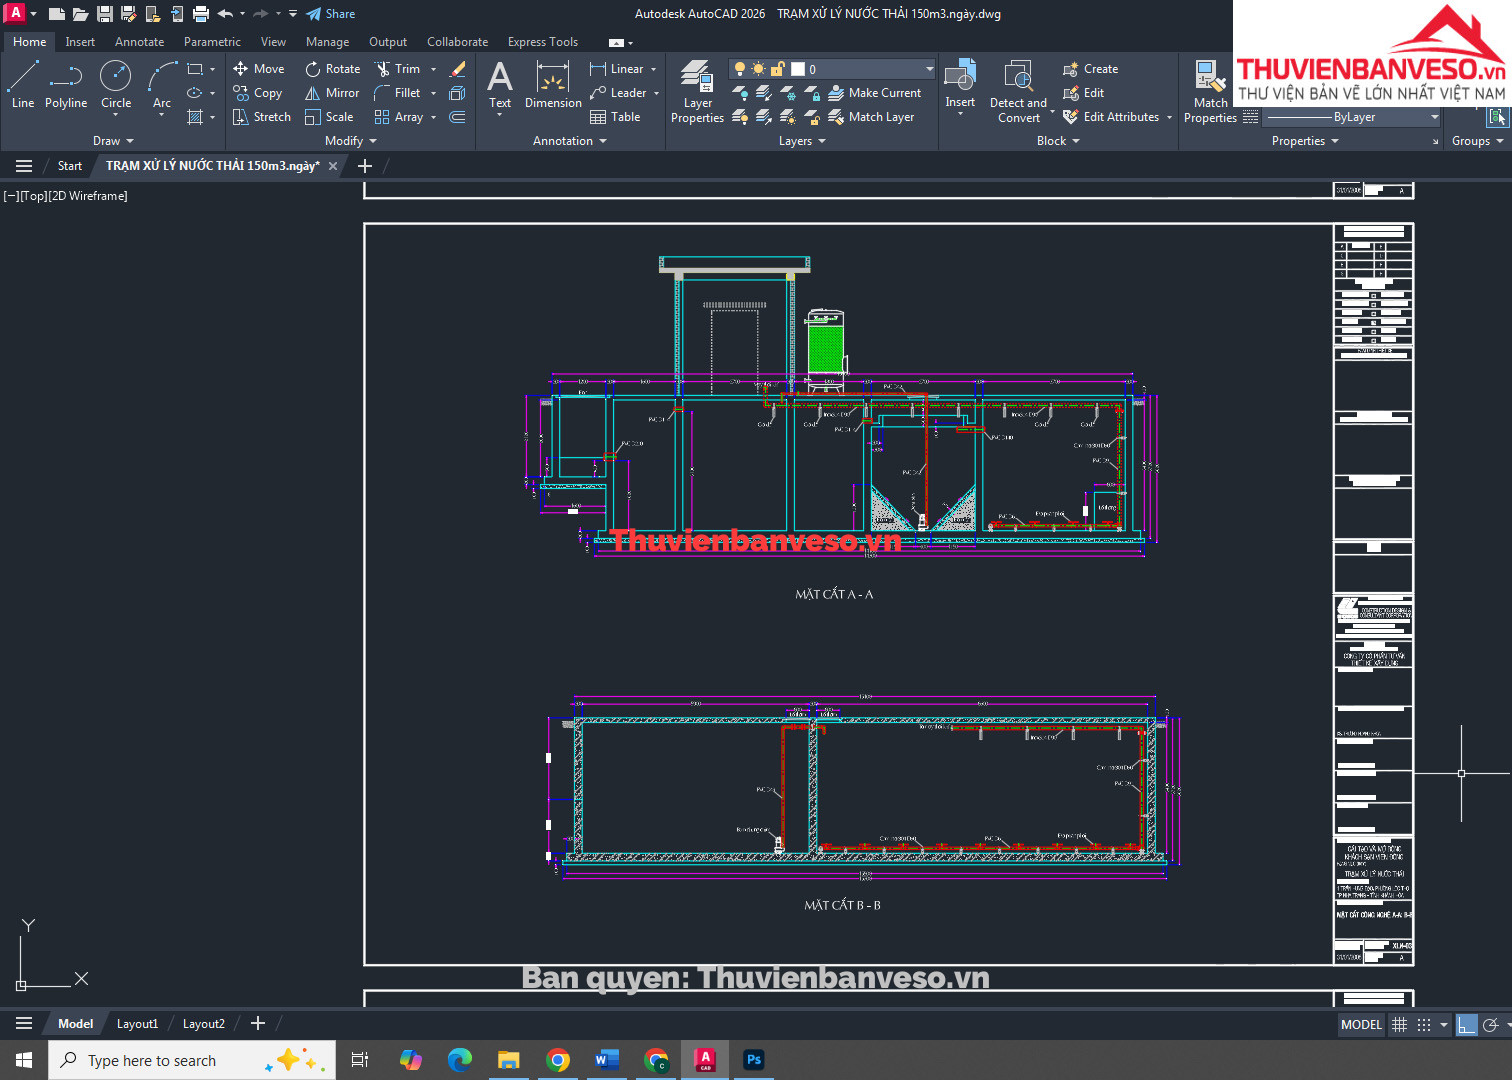Switch to the Annotate ribbon tab
Viewport: 1512px width, 1080px height.
[139, 42]
